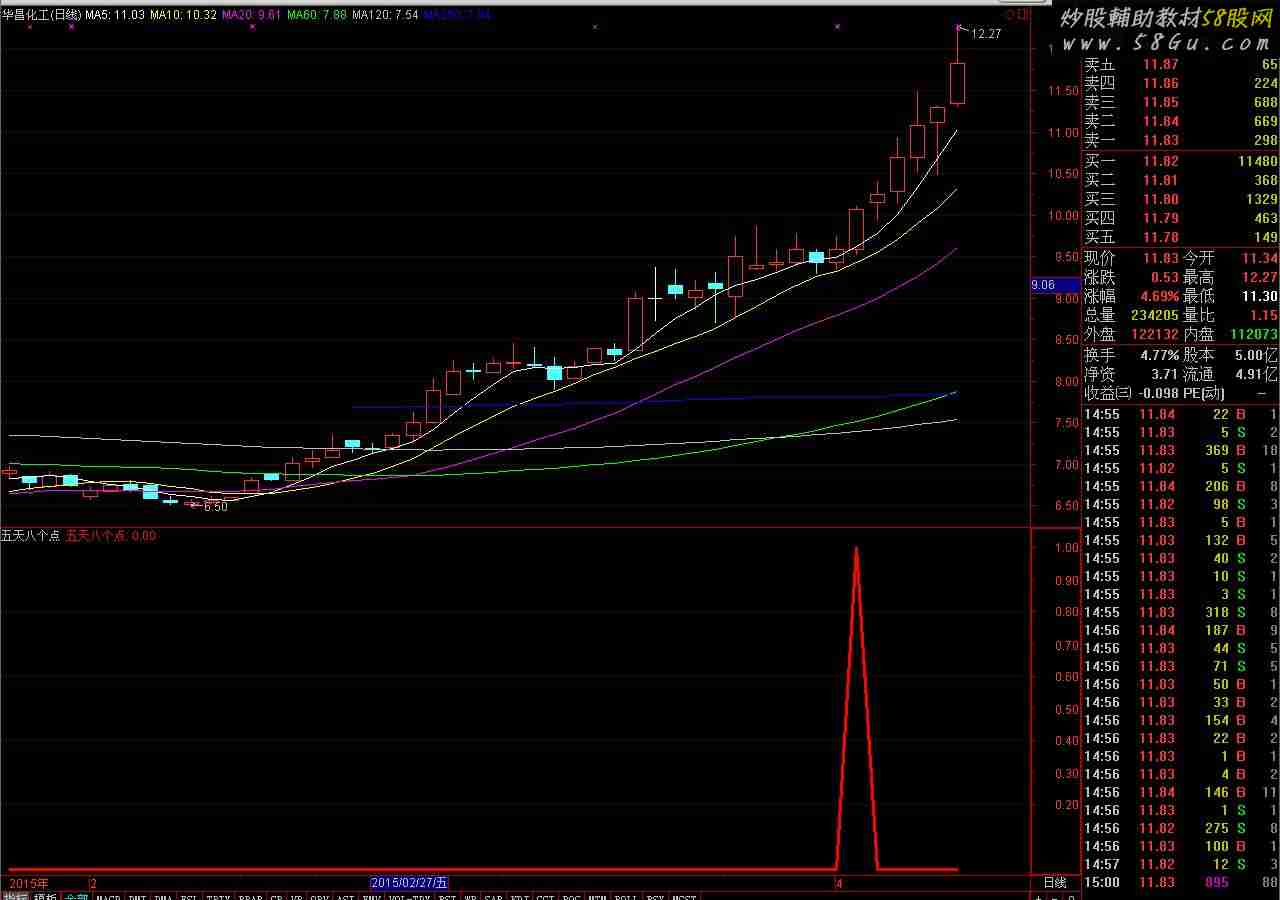Click the 2015年 label on the time axis
Viewport: 1280px width, 900px height.
(x=28, y=883)
